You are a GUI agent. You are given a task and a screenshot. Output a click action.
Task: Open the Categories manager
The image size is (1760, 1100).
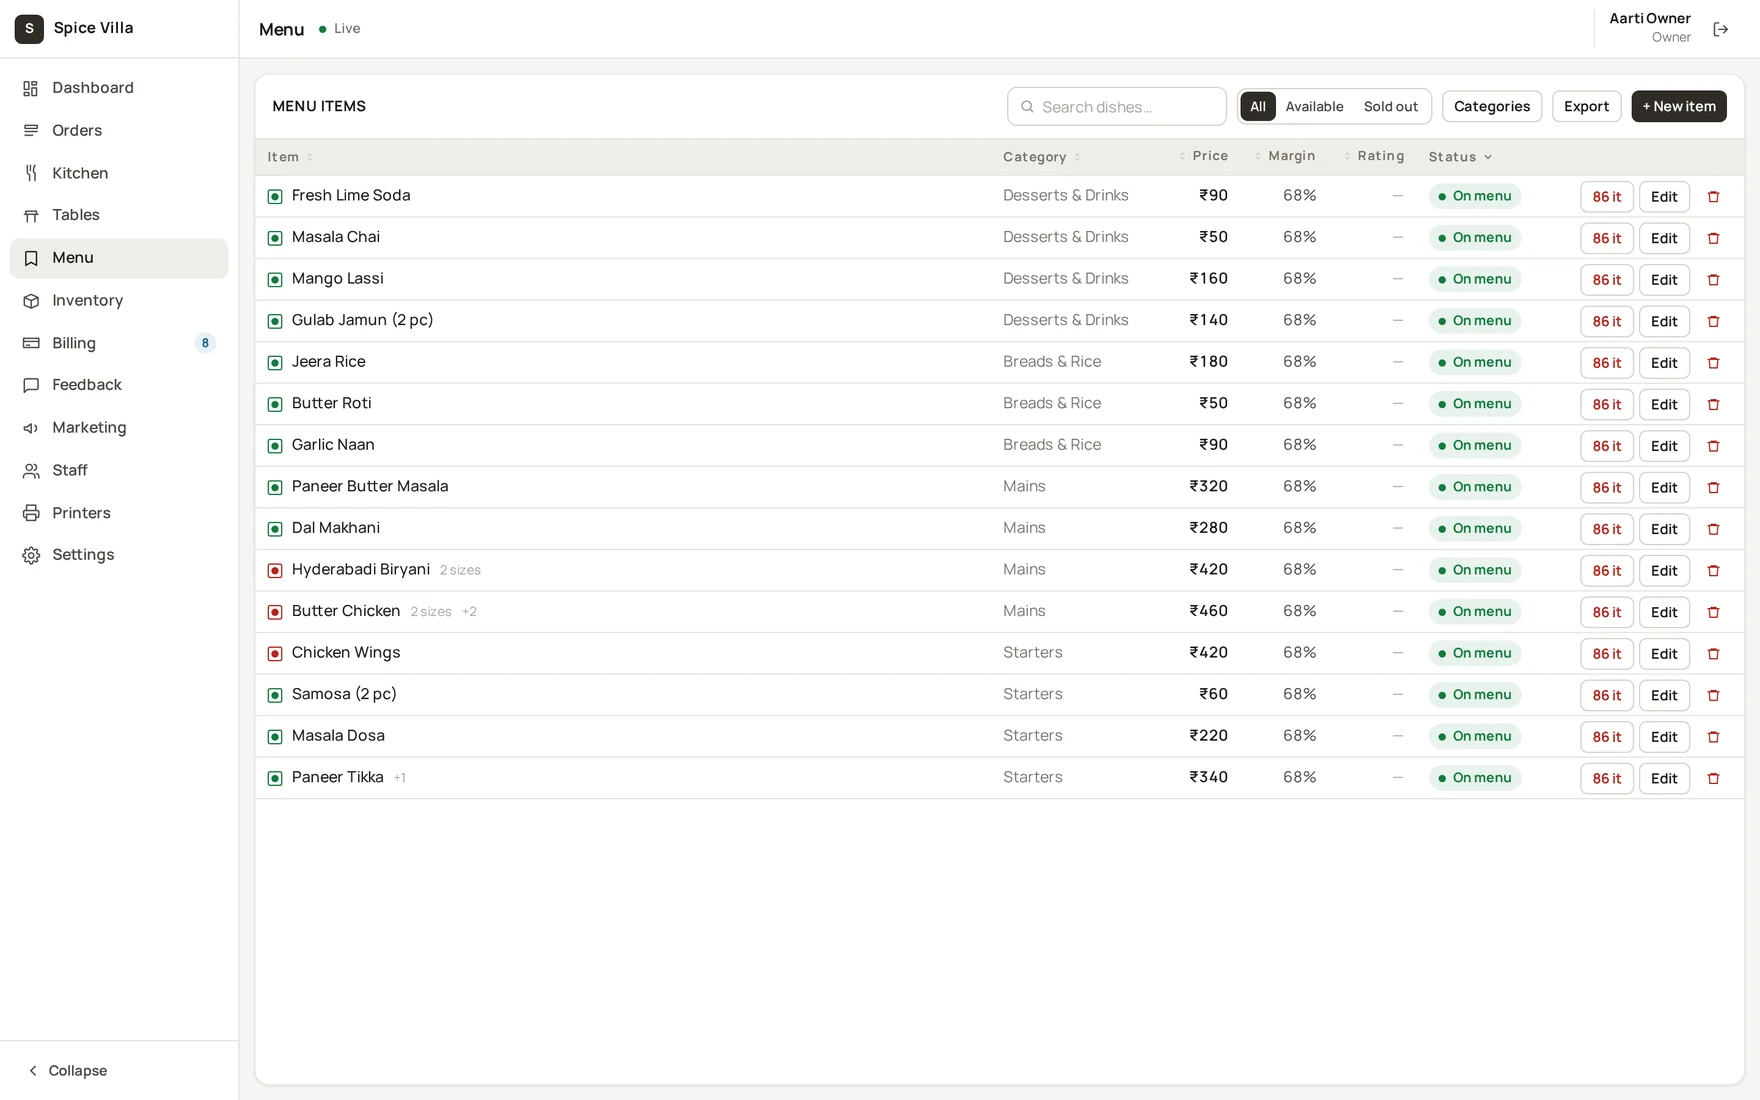coord(1491,106)
